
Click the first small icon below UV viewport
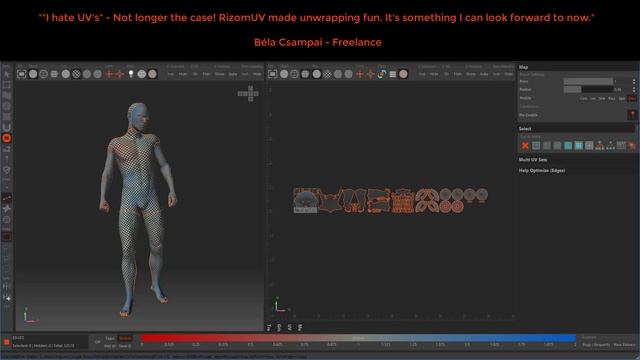pos(269,327)
